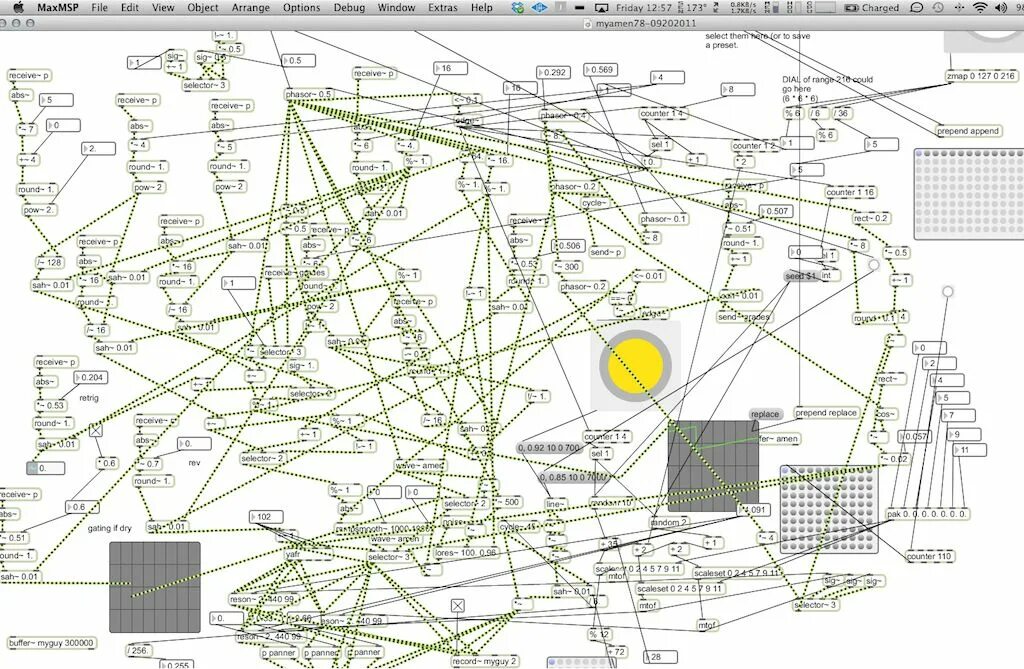
Task: Click the 0, 0.92 10 0 700 message
Action: [x=549, y=448]
